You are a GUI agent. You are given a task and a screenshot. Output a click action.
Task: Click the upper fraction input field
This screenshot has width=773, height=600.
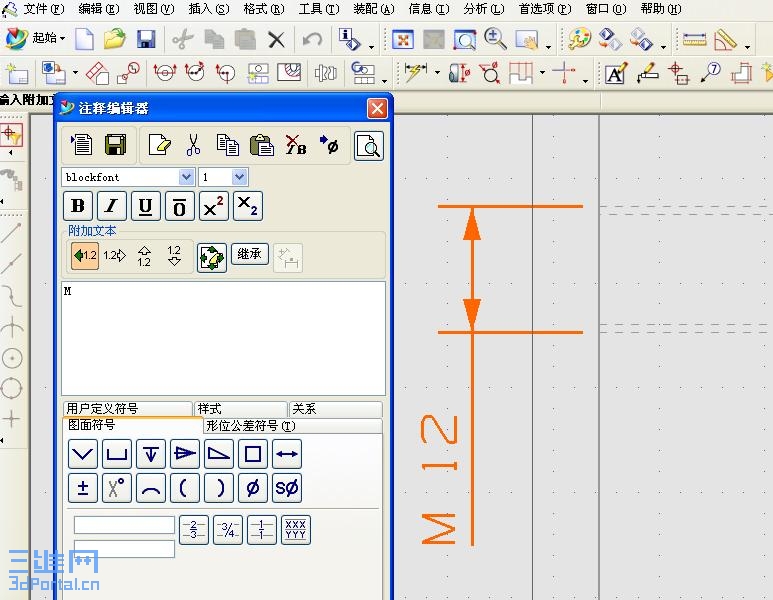point(124,525)
